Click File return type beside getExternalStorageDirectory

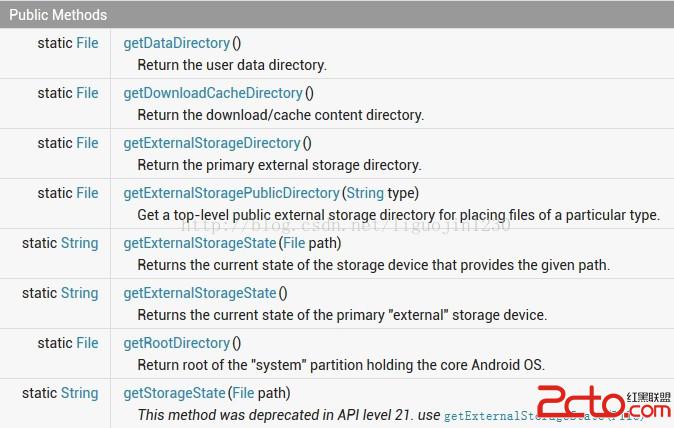[x=87, y=143]
